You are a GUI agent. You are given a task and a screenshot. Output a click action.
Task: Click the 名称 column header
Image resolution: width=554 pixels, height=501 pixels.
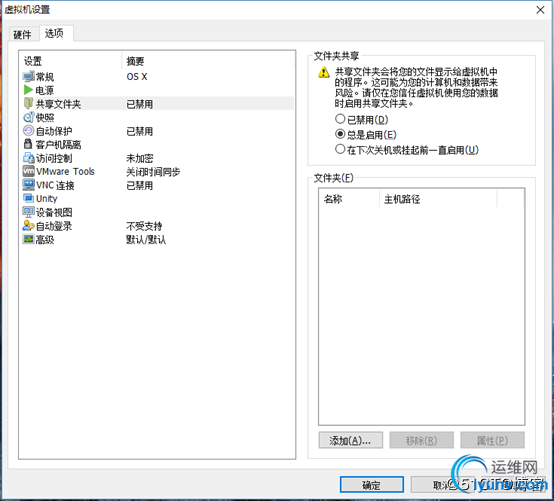(x=349, y=199)
